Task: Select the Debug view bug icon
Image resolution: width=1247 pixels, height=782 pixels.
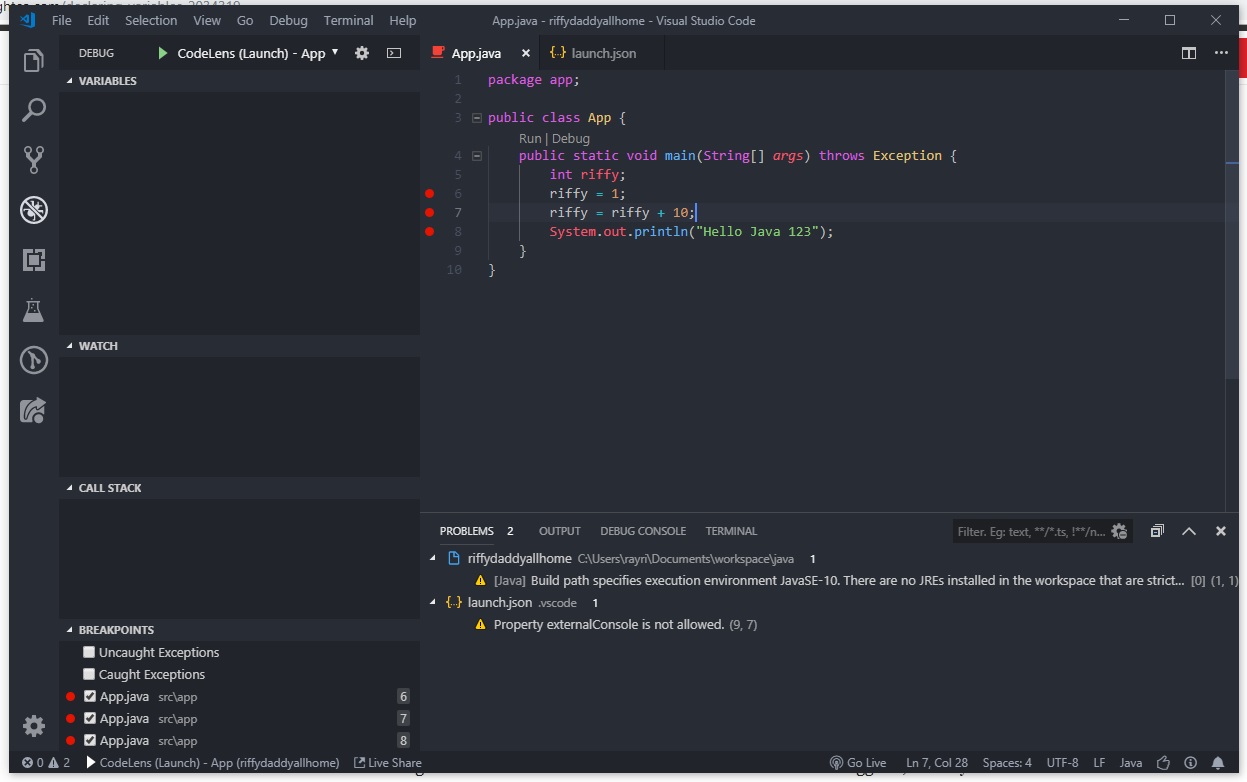Action: (34, 210)
